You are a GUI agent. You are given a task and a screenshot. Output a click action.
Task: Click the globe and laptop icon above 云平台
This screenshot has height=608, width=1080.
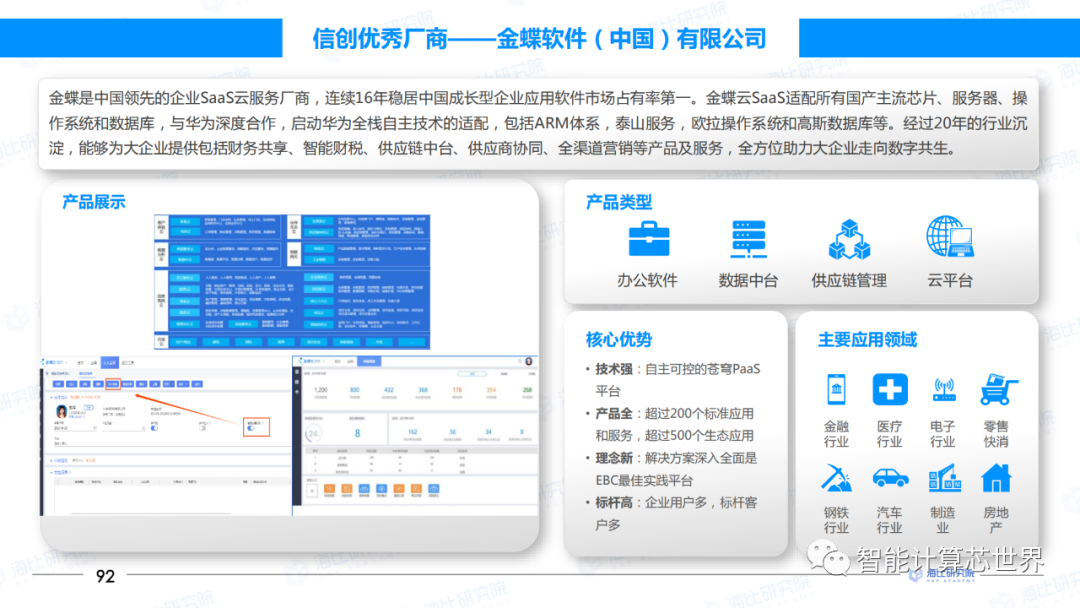[x=949, y=237]
